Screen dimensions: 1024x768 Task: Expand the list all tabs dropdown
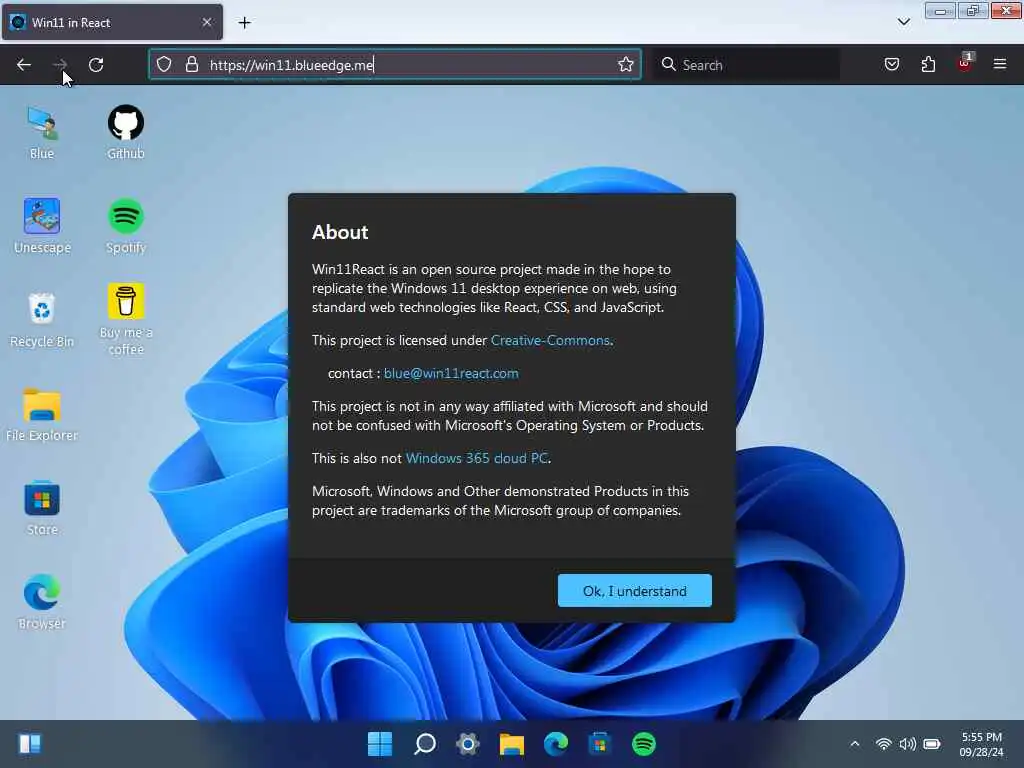click(x=904, y=22)
